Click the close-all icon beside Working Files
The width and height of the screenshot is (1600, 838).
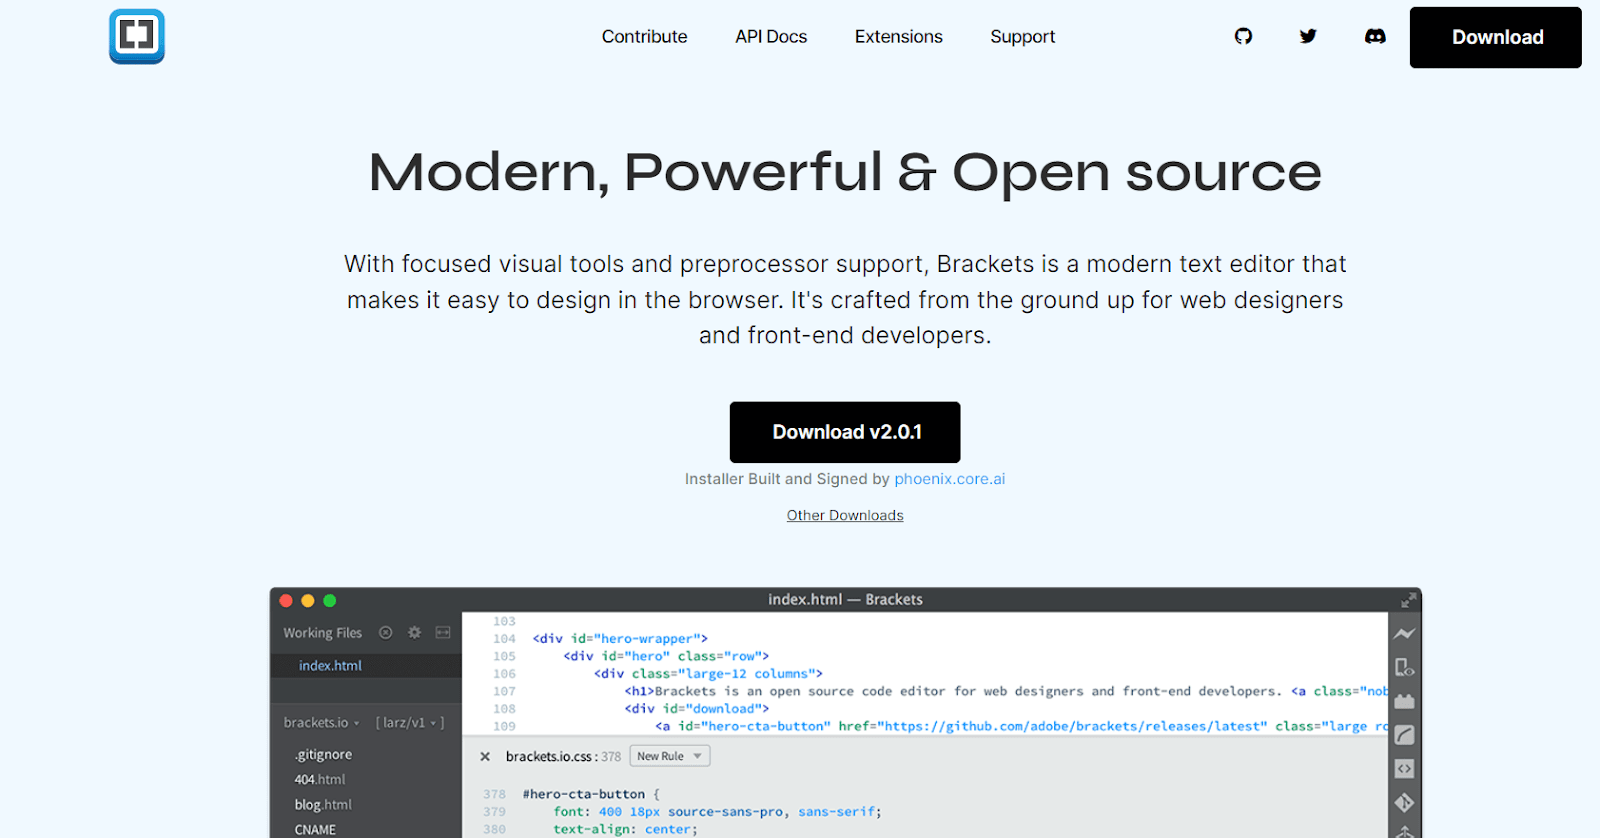click(x=385, y=633)
